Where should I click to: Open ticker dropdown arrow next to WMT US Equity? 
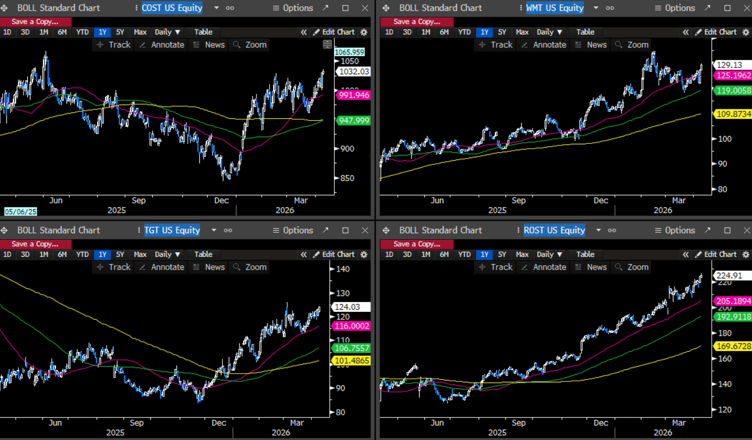(x=596, y=8)
